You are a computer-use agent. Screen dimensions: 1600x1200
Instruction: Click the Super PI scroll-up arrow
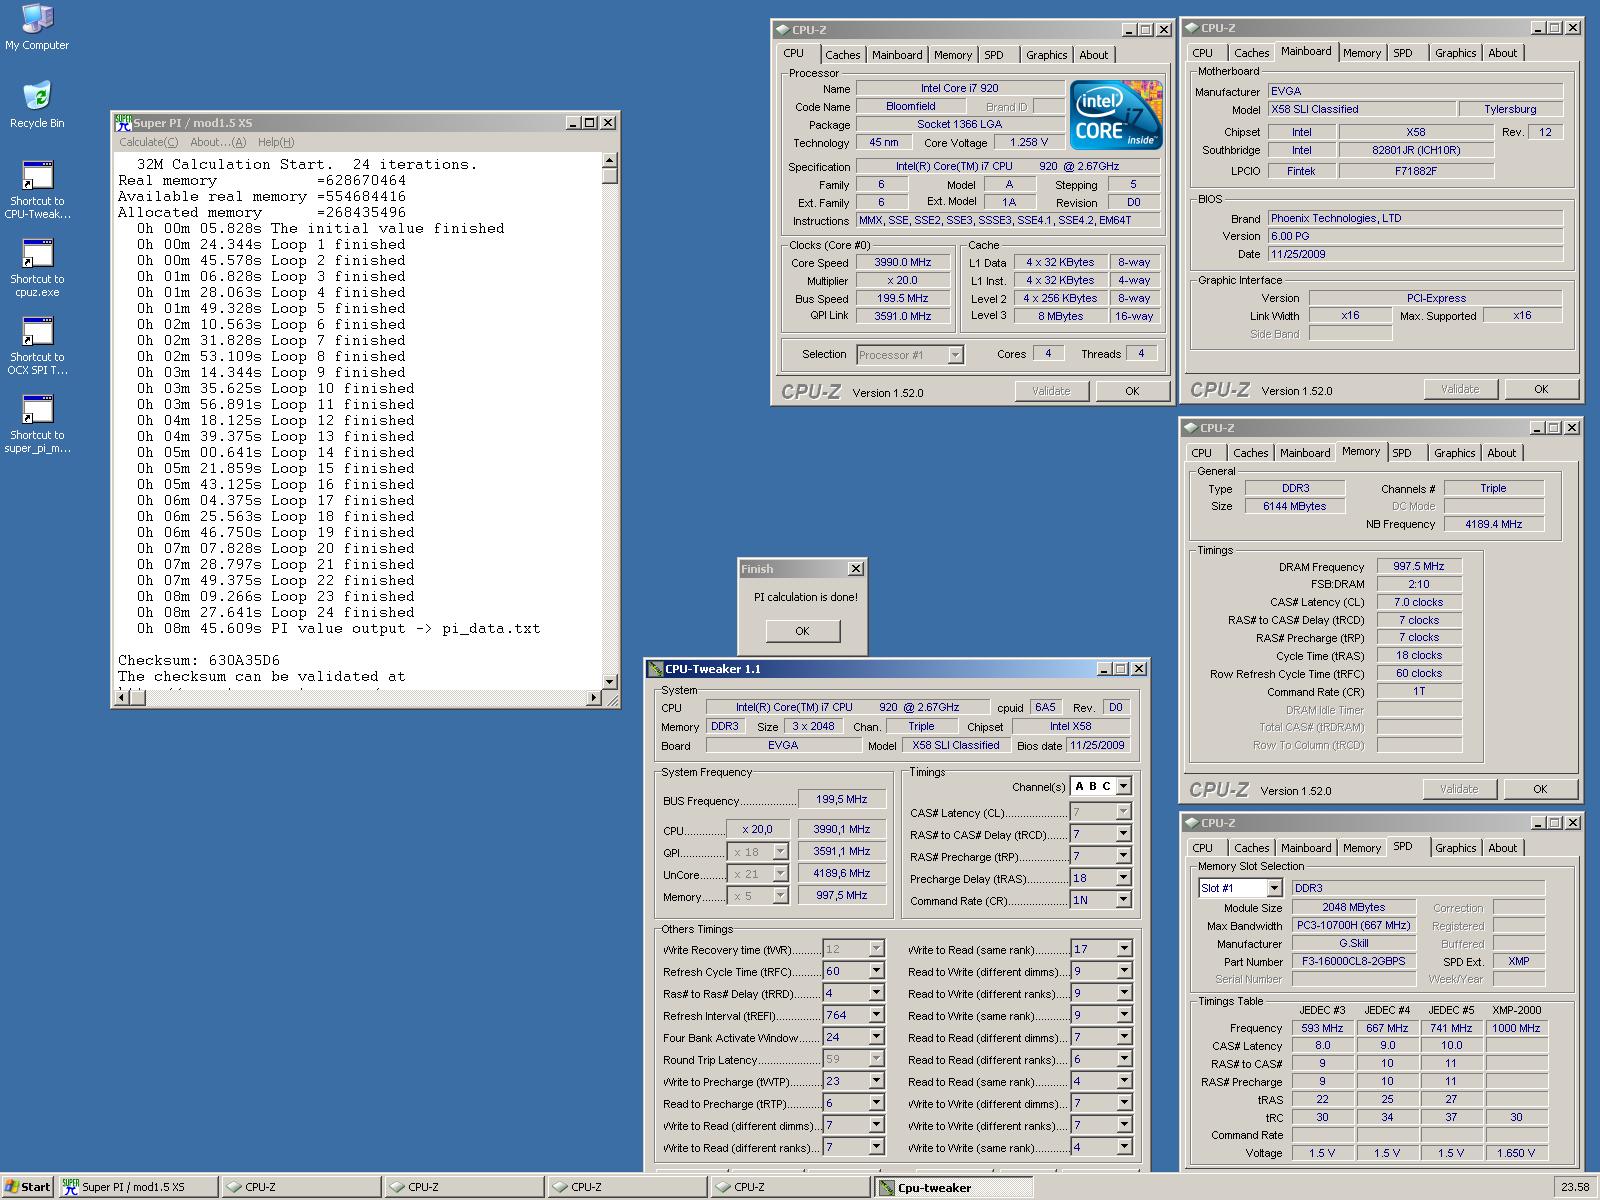(x=610, y=160)
